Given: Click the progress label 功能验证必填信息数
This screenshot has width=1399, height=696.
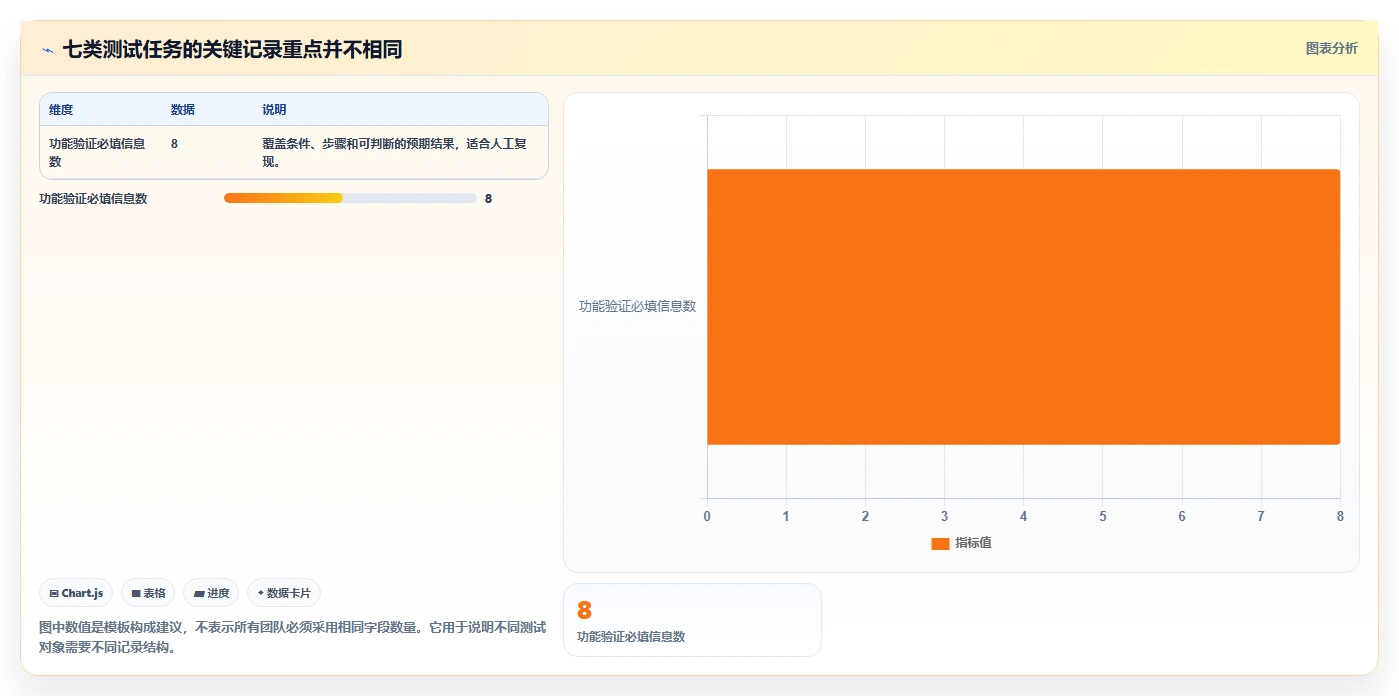Looking at the screenshot, I should pos(93,199).
